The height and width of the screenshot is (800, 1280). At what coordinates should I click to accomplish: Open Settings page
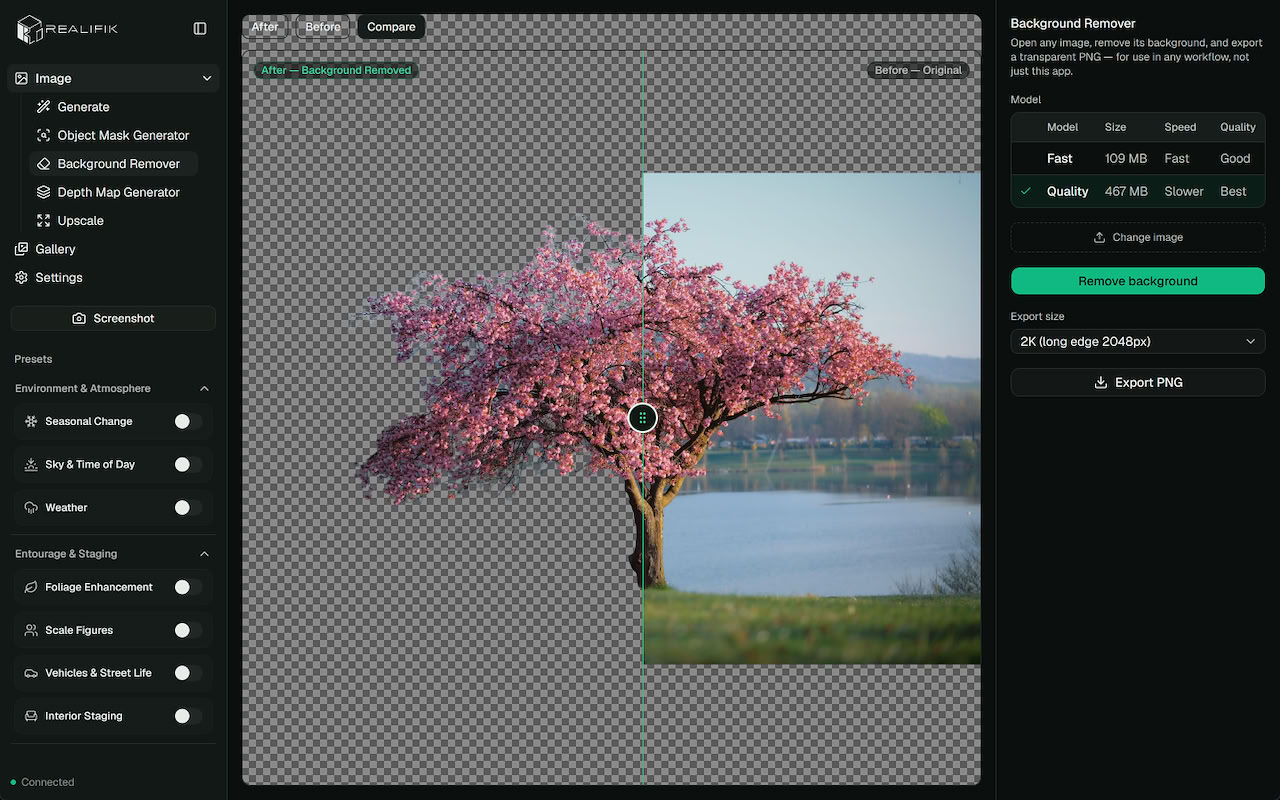tap(59, 278)
